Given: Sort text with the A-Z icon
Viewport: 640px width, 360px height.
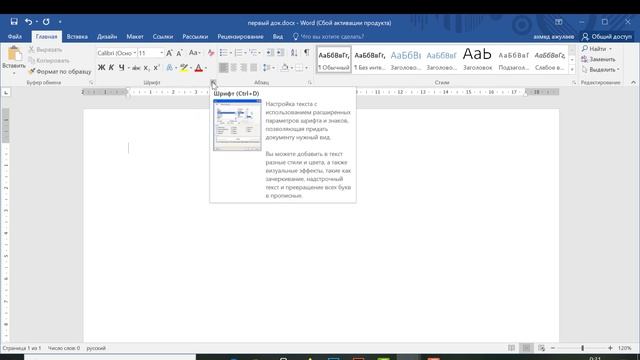Looking at the screenshot, I should 294,53.
